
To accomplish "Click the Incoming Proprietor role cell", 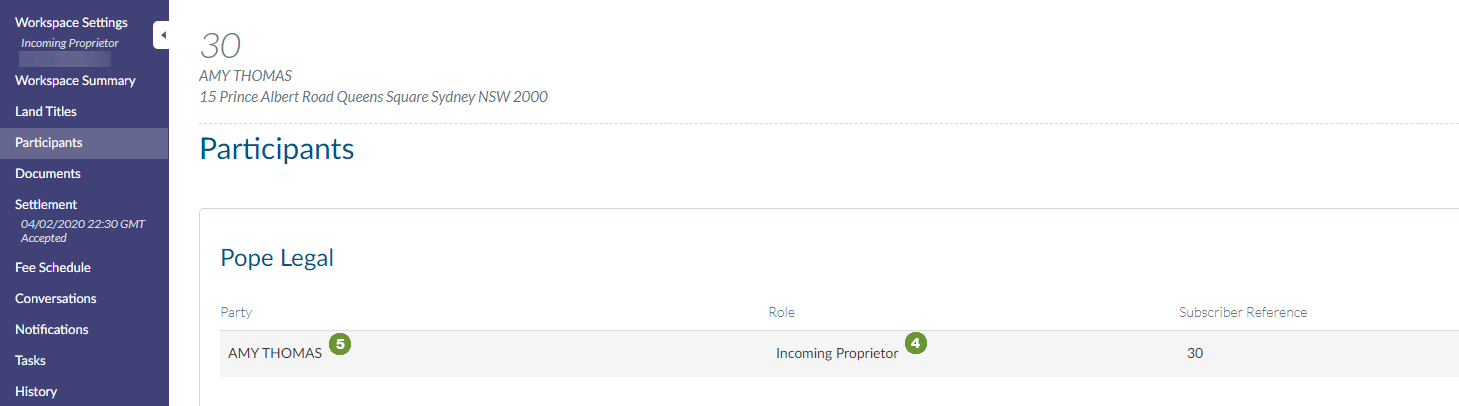I will [x=837, y=353].
